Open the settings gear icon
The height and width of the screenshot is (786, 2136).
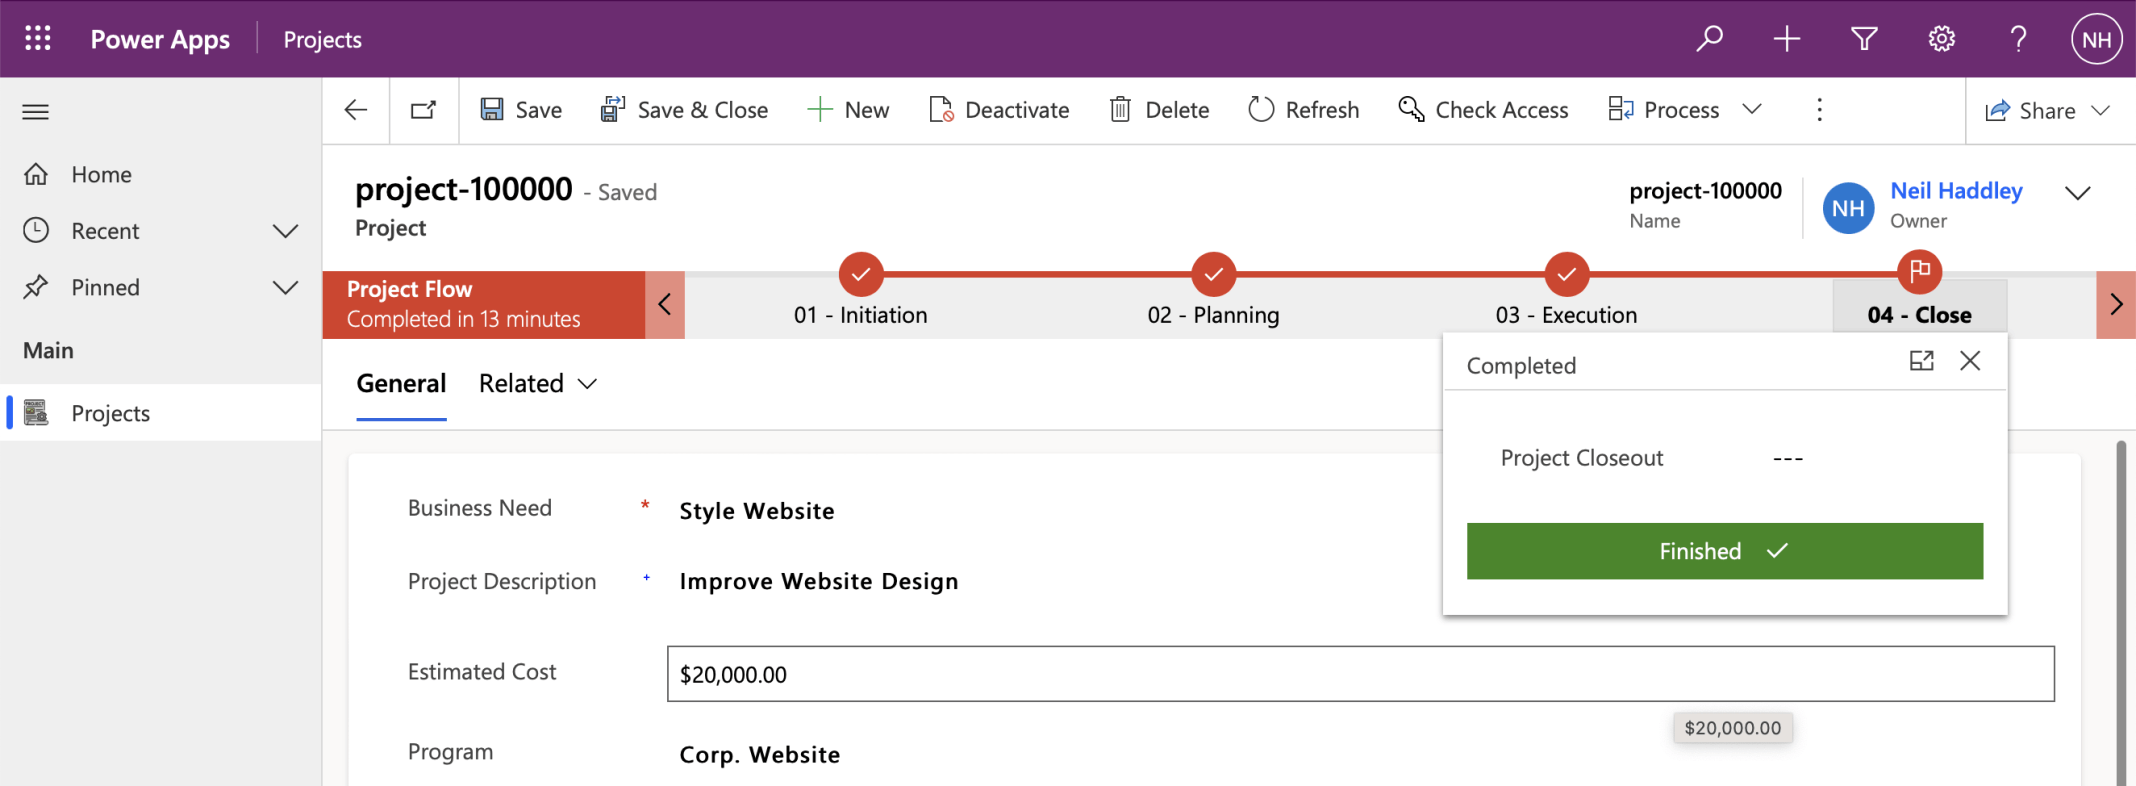point(1941,39)
